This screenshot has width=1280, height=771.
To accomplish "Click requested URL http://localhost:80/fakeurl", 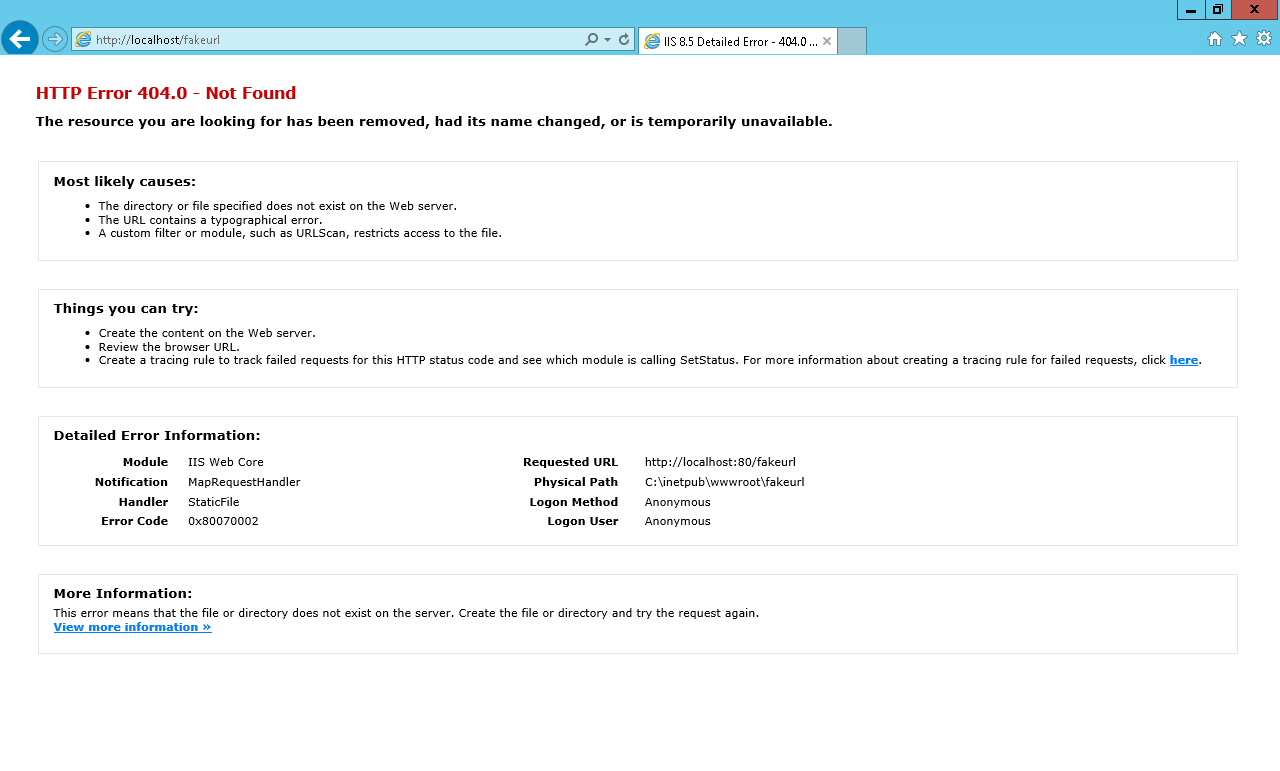I will 720,462.
